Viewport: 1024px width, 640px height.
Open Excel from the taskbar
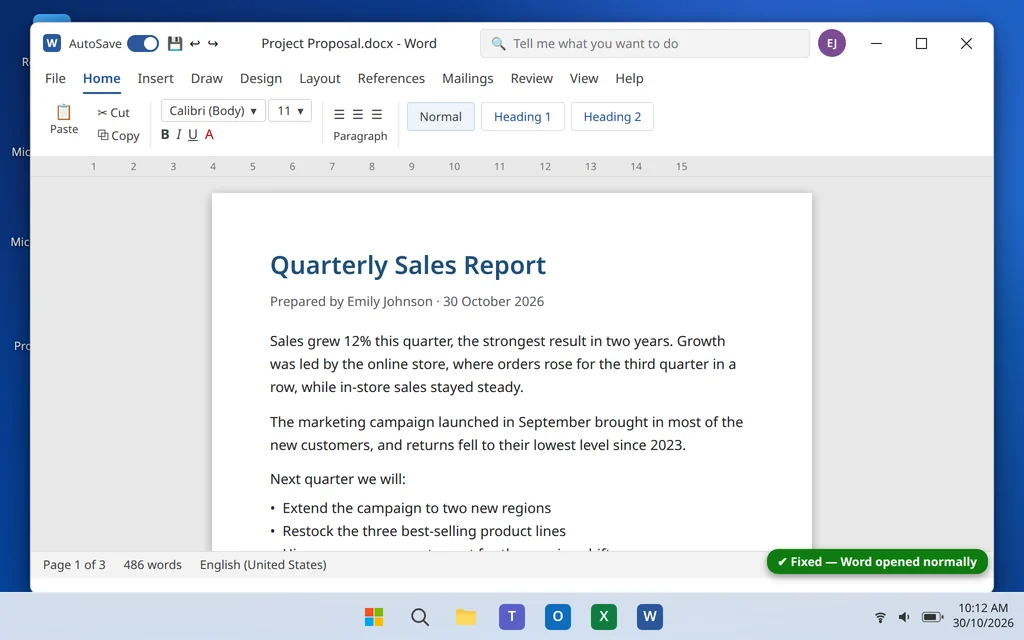pos(603,616)
